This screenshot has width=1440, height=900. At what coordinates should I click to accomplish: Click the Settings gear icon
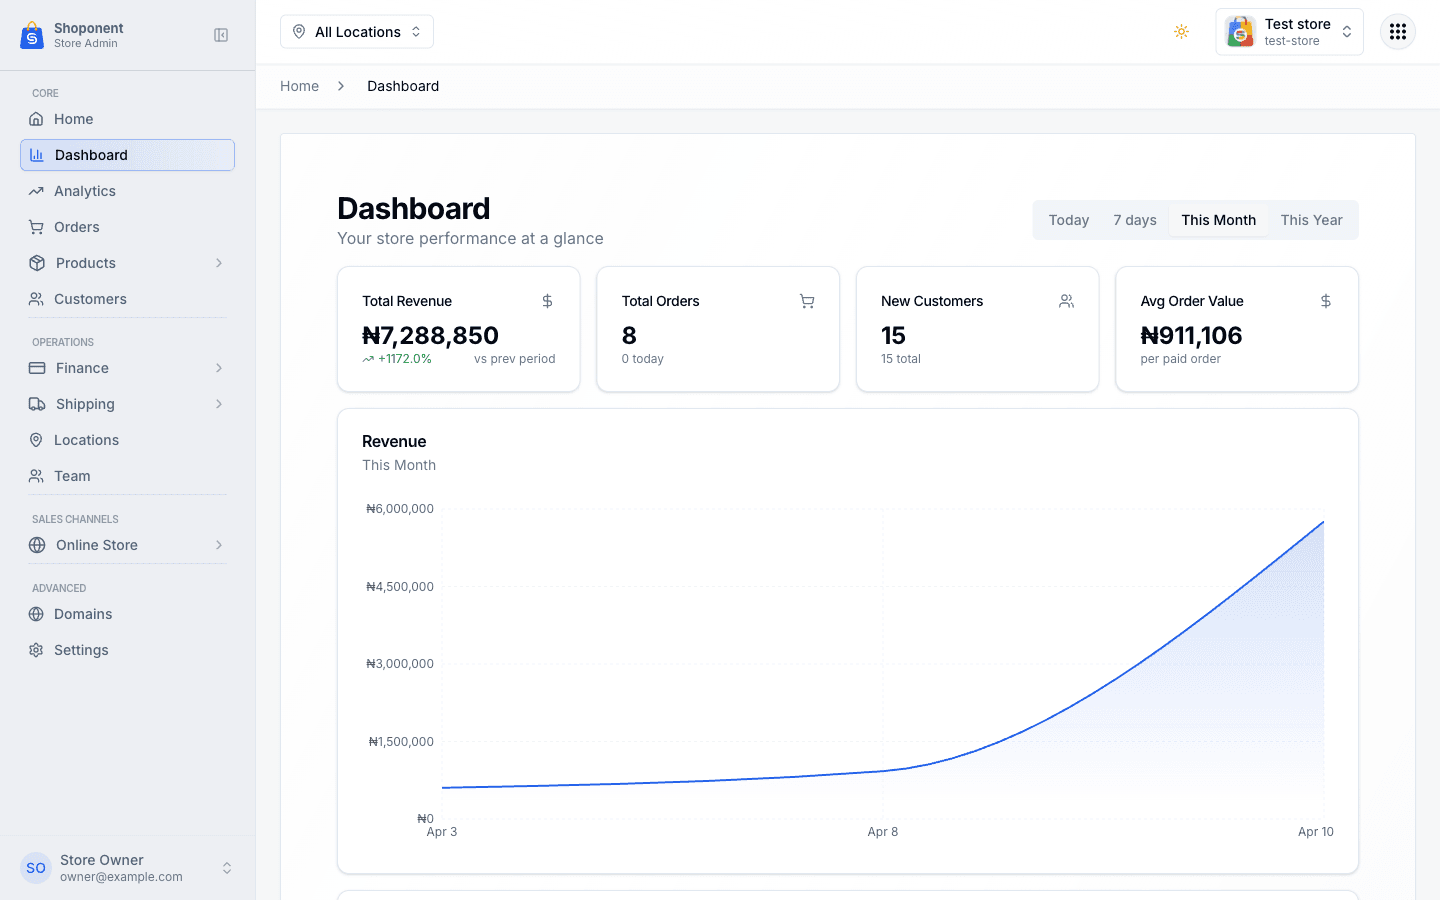[x=36, y=650]
